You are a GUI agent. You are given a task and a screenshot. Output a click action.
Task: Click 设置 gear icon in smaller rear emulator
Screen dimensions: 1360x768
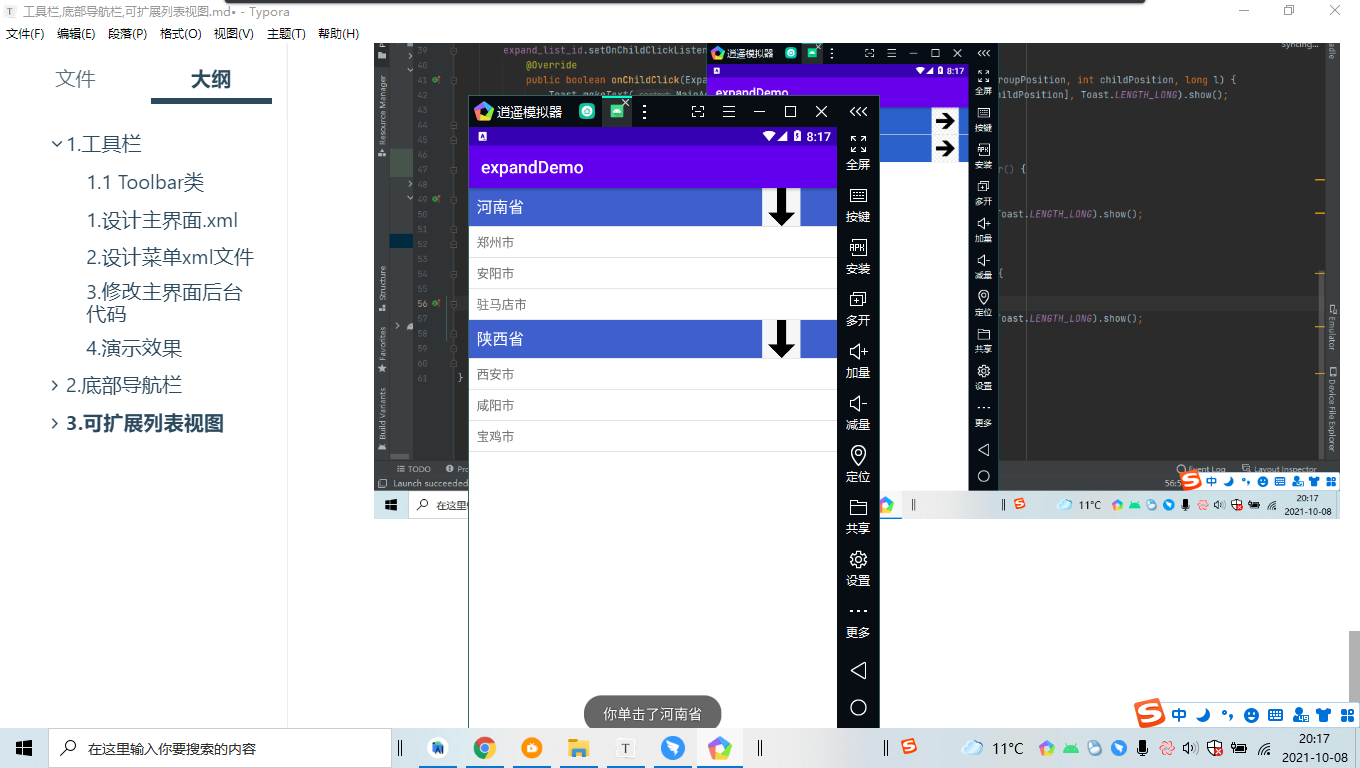(x=983, y=371)
